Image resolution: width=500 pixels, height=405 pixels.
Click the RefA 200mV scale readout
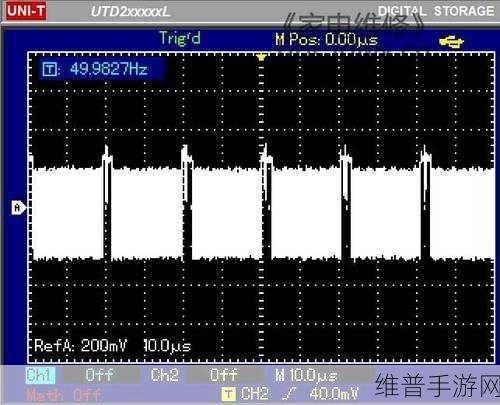[x=81, y=345]
